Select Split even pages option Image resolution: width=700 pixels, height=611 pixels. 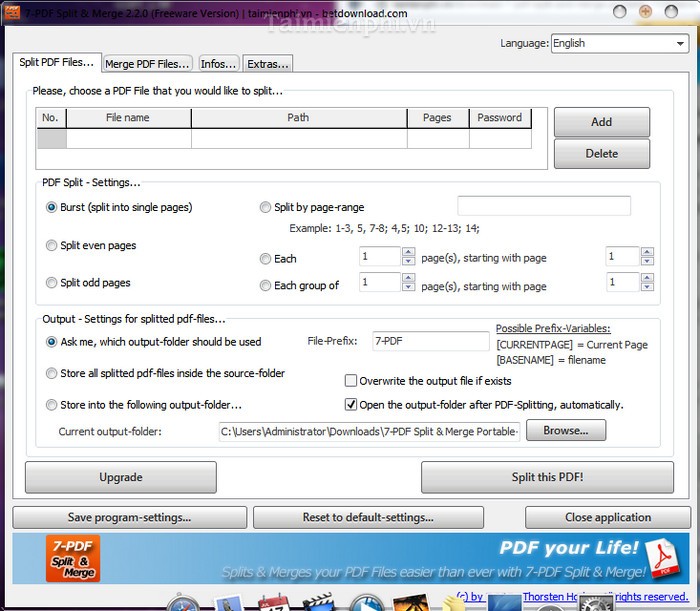coord(51,245)
